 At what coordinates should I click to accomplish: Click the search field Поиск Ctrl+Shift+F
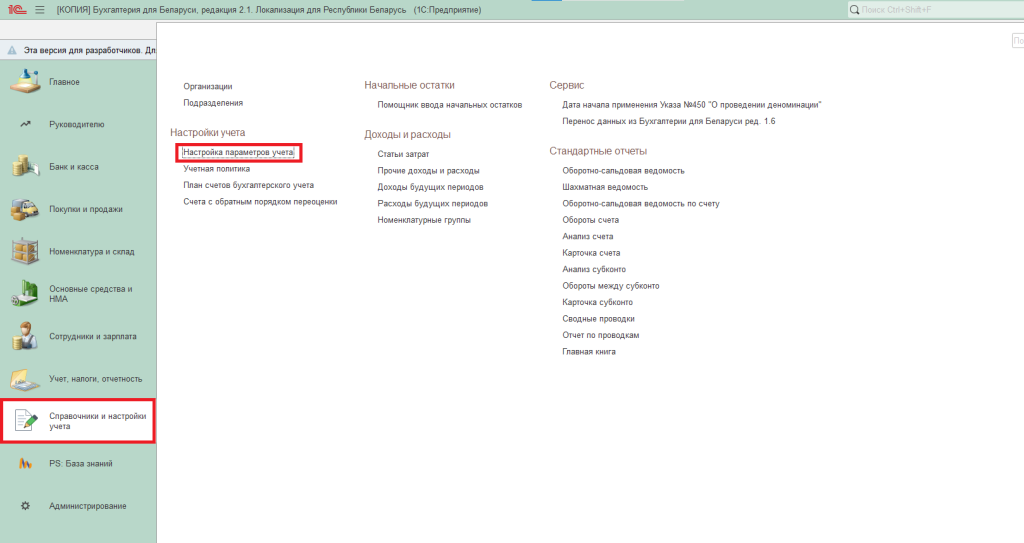click(x=935, y=9)
